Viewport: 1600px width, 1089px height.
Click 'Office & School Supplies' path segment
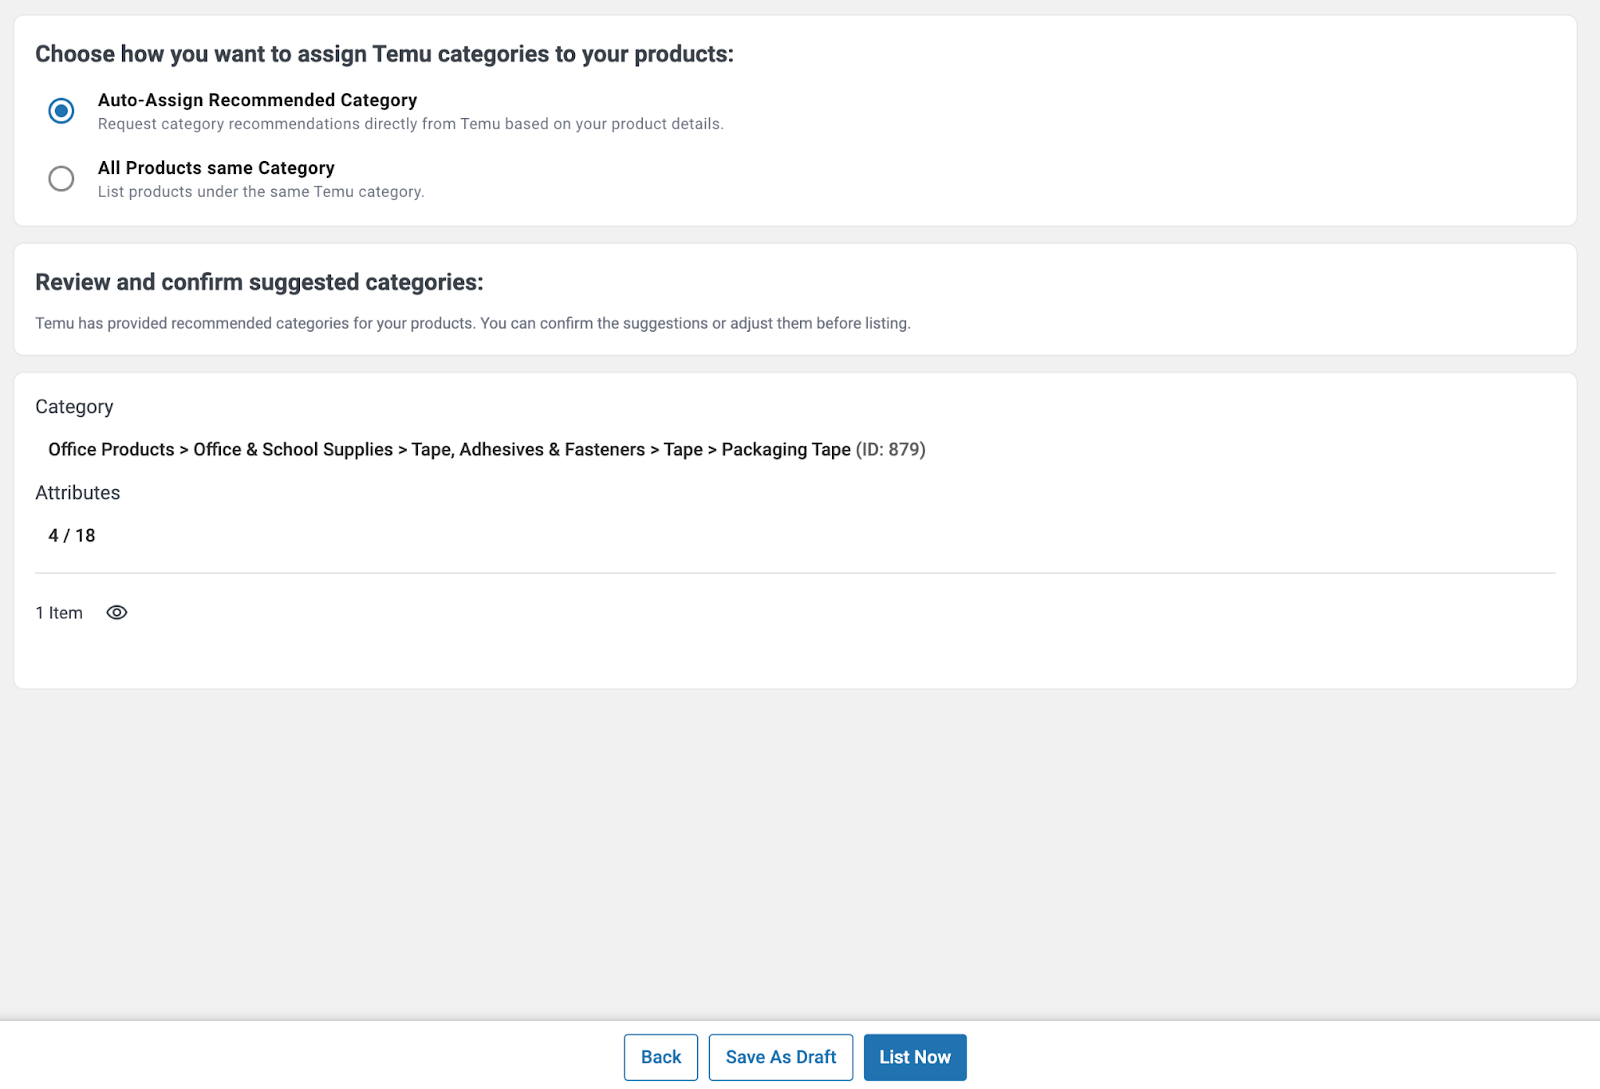(x=293, y=450)
